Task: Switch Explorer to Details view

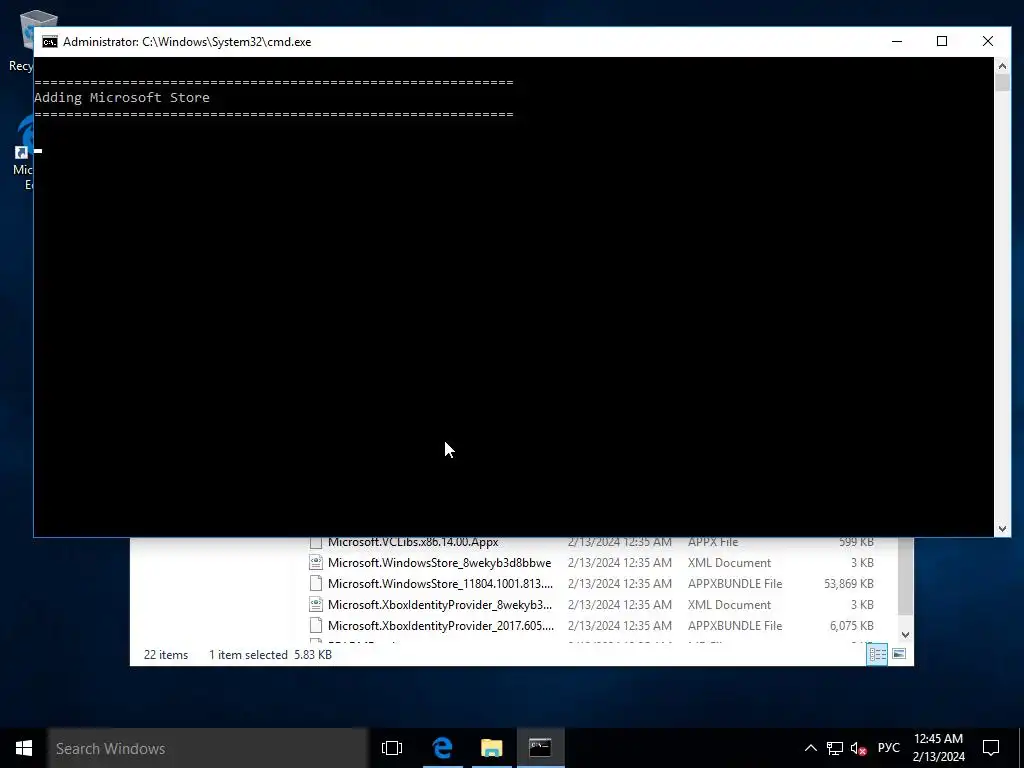Action: 877,654
